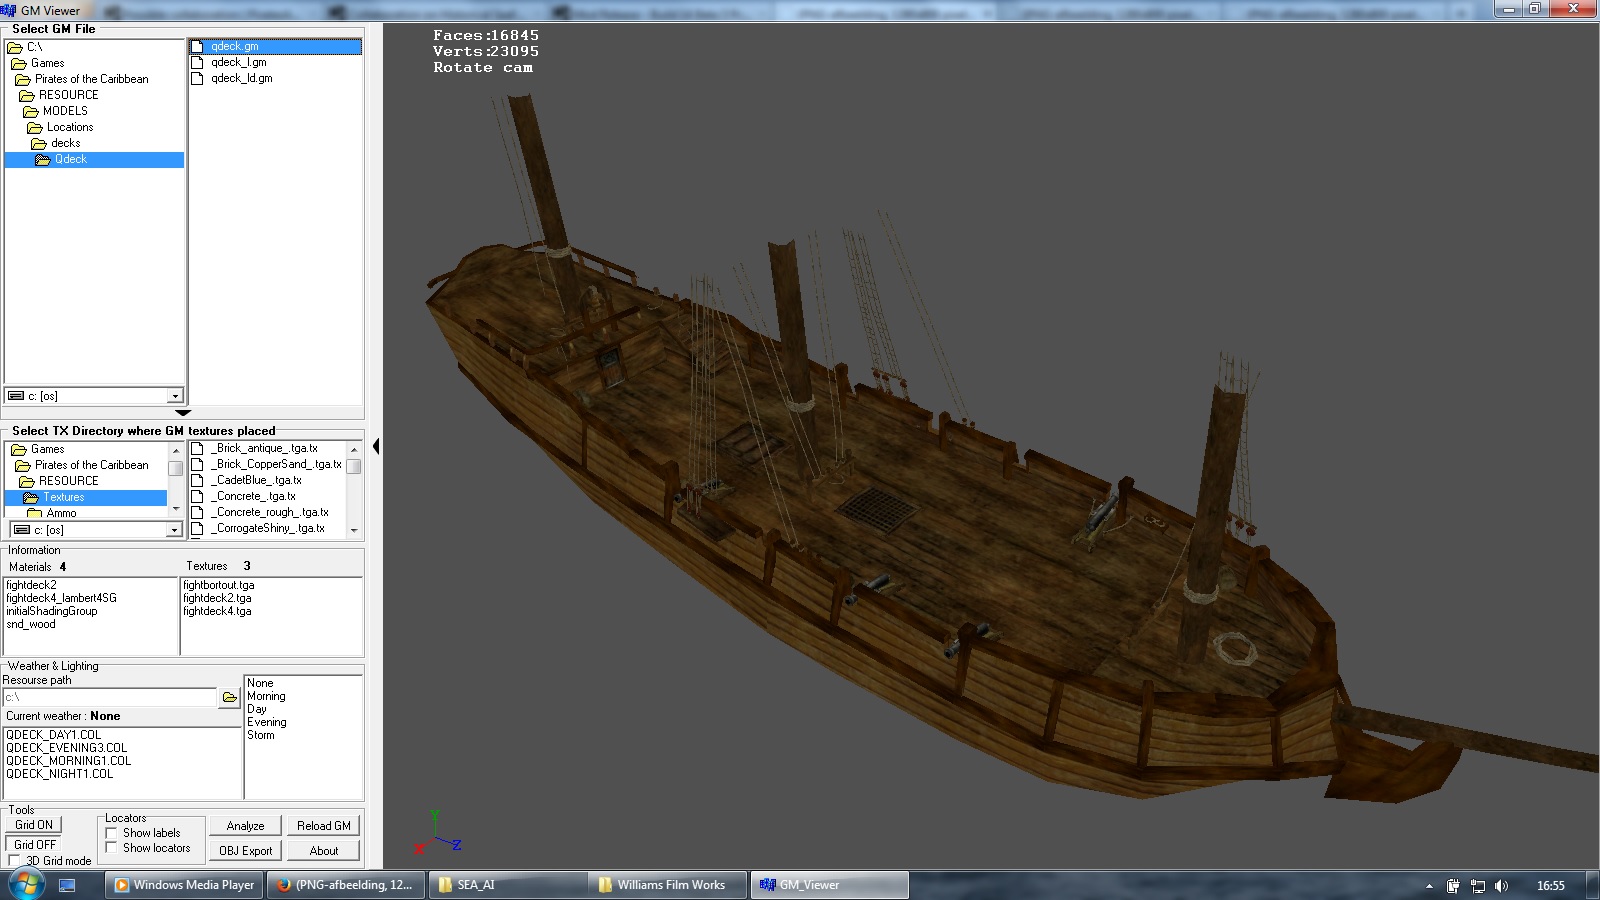Click the Textures folder in TX directory
1600x900 pixels.
63,497
